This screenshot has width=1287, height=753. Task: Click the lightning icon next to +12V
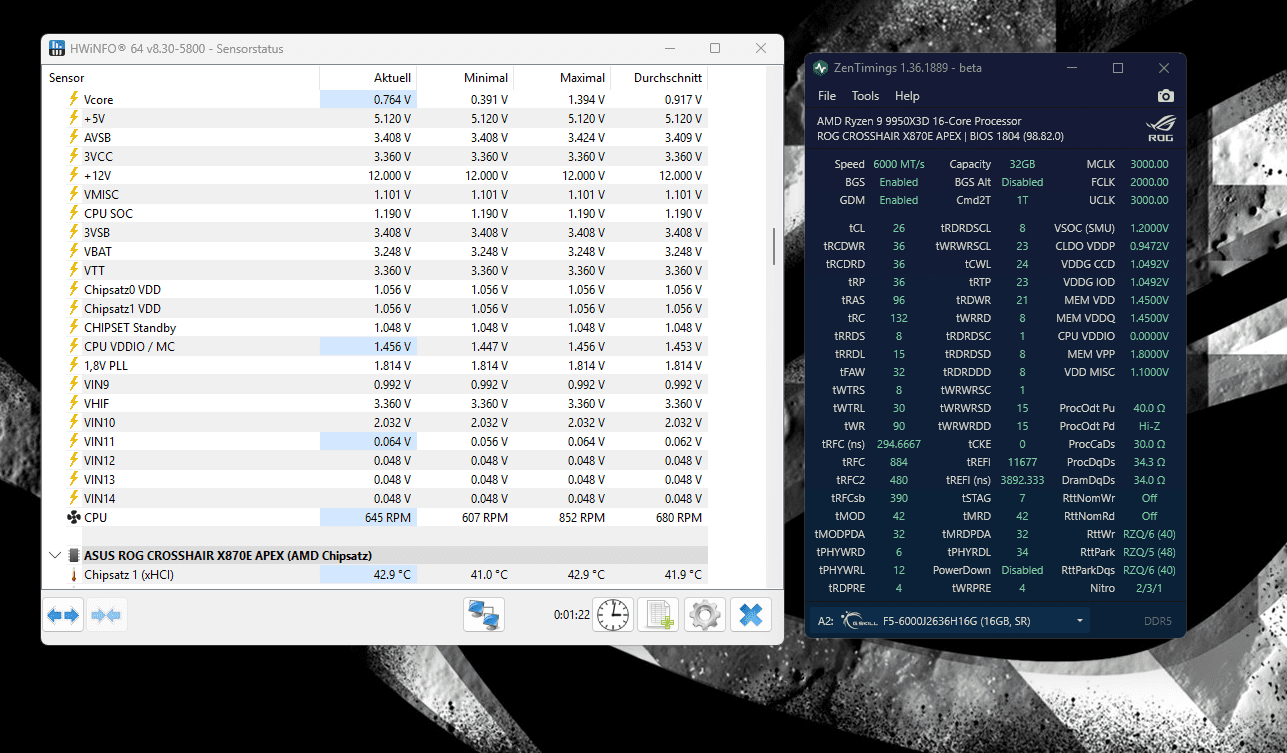tap(73, 175)
